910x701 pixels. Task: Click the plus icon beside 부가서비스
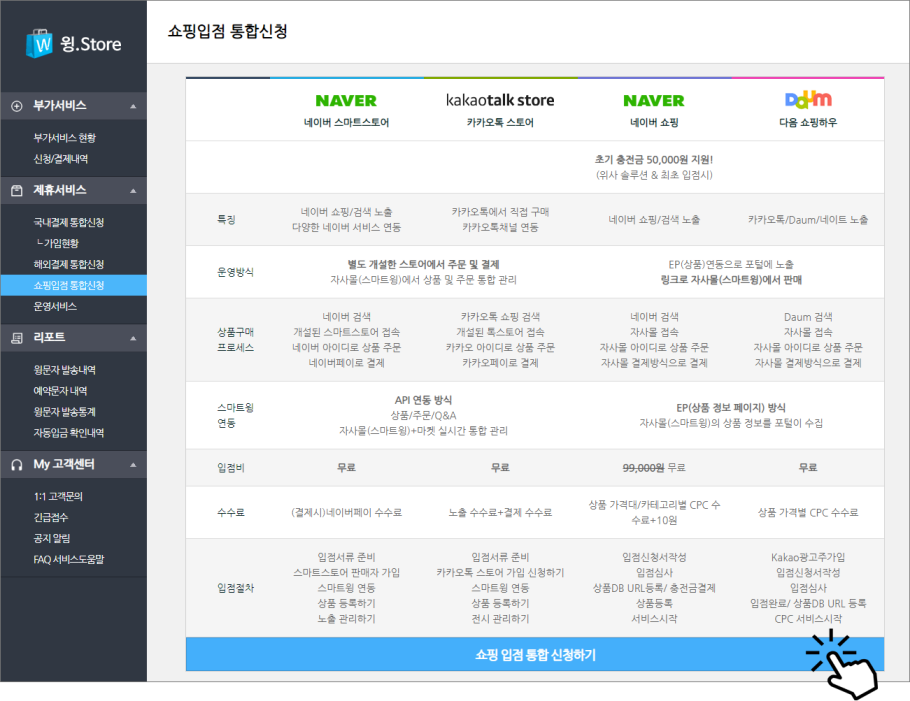tap(17, 106)
